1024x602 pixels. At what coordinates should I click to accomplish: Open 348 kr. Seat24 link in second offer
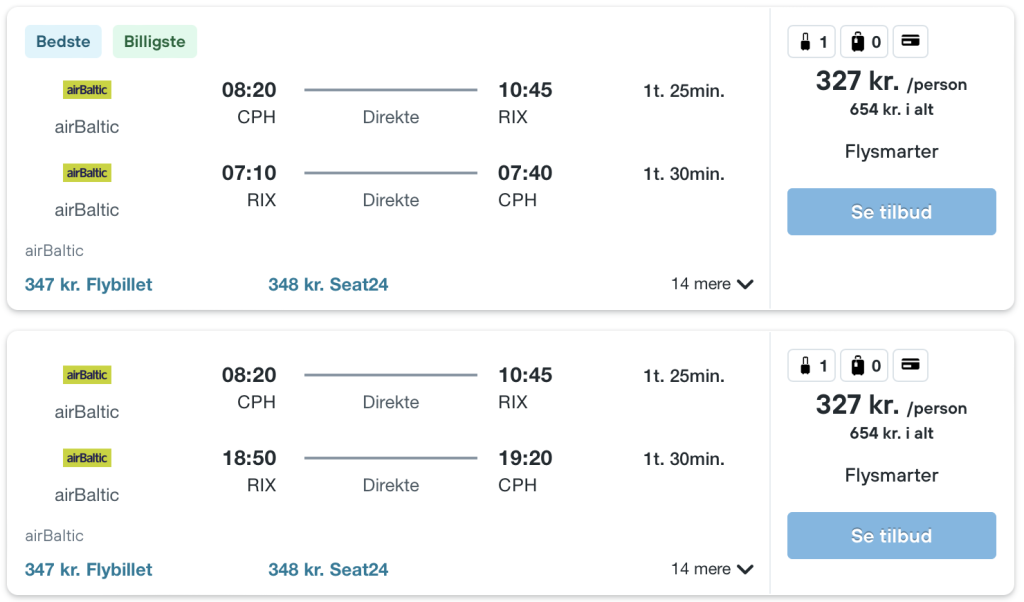click(328, 570)
